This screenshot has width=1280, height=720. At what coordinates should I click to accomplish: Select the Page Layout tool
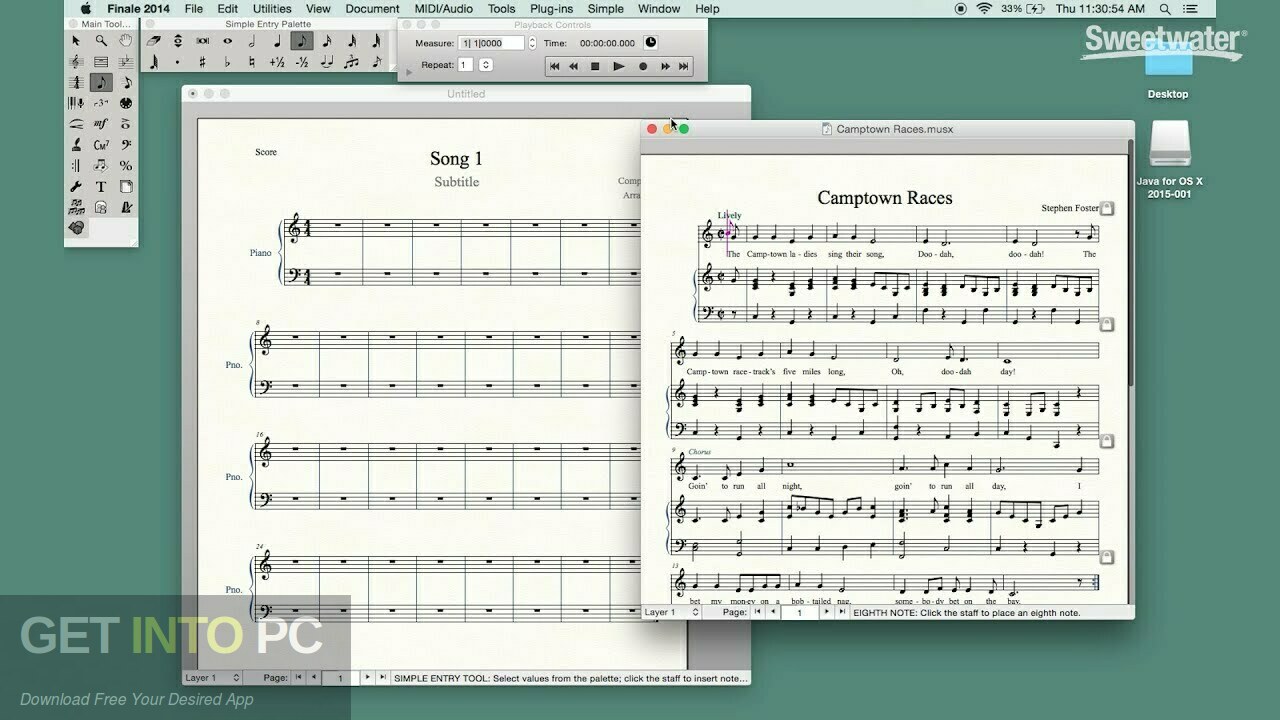125,186
